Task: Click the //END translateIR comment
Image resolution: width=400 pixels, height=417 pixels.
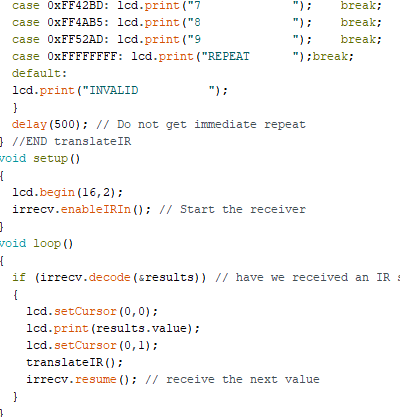Action: point(72,141)
